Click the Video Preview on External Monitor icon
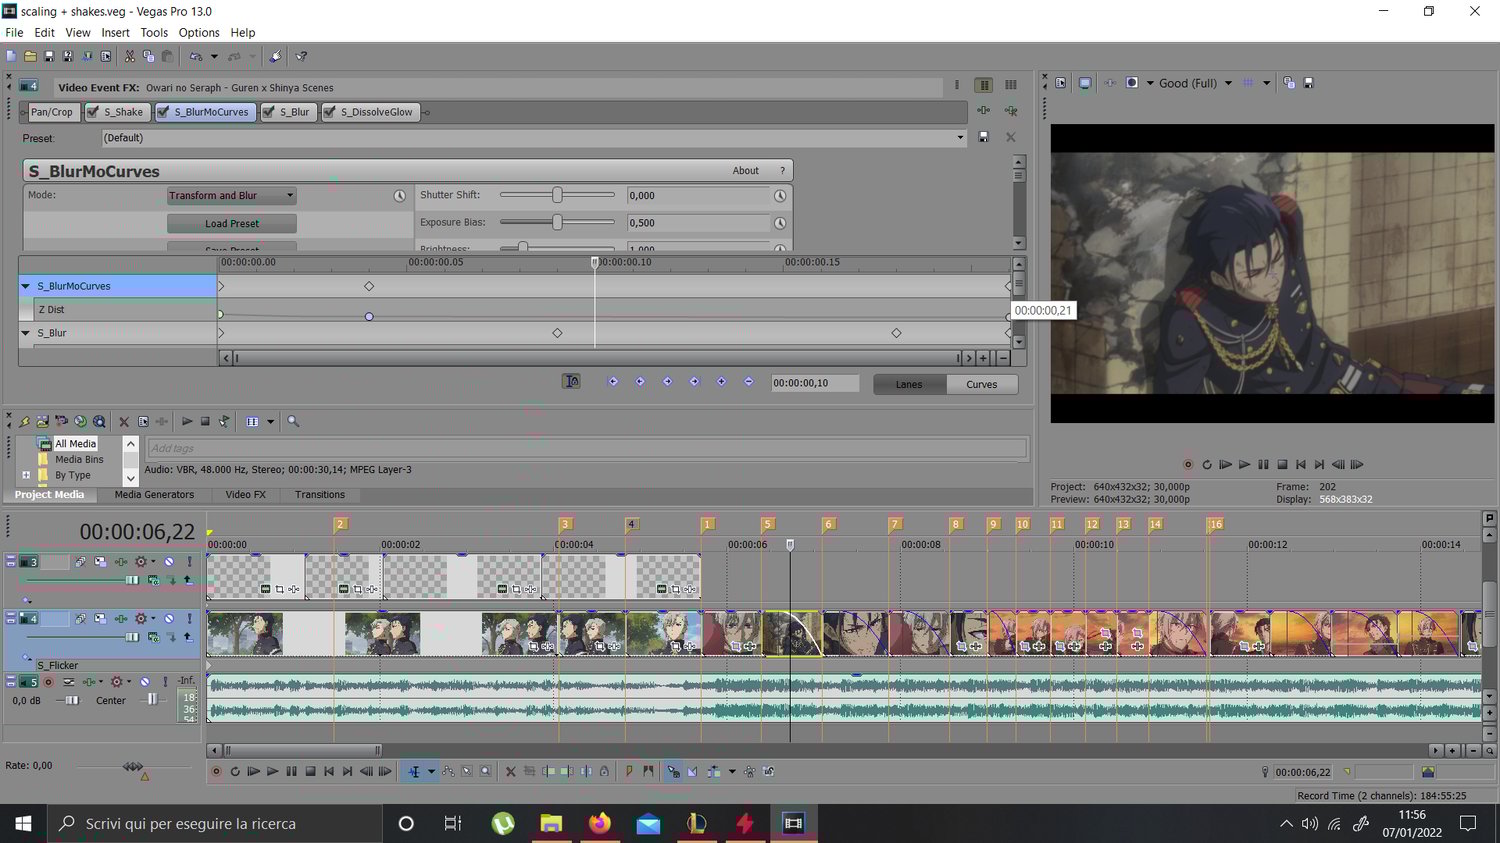 pyautogui.click(x=1085, y=83)
